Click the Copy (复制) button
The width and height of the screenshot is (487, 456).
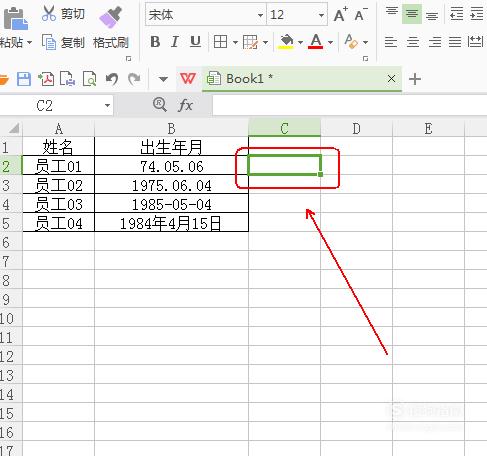click(63, 42)
